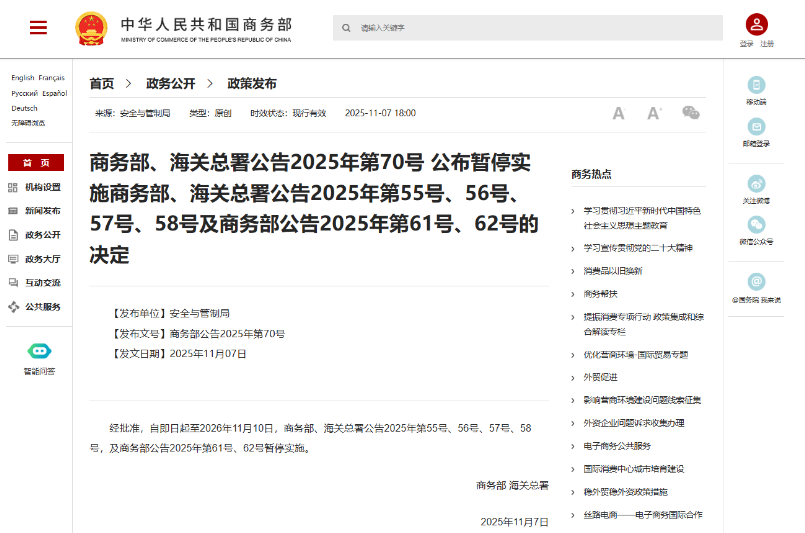Click the 【发布文号】商务部公告2025年第70号 line
The width and height of the screenshot is (805, 533).
(x=198, y=334)
